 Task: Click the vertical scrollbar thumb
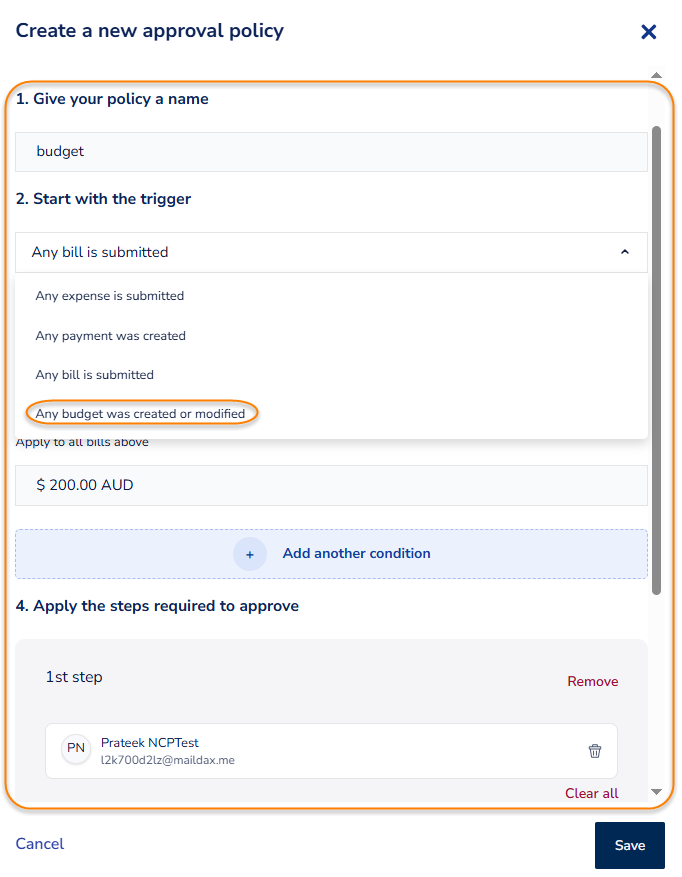pos(656,360)
